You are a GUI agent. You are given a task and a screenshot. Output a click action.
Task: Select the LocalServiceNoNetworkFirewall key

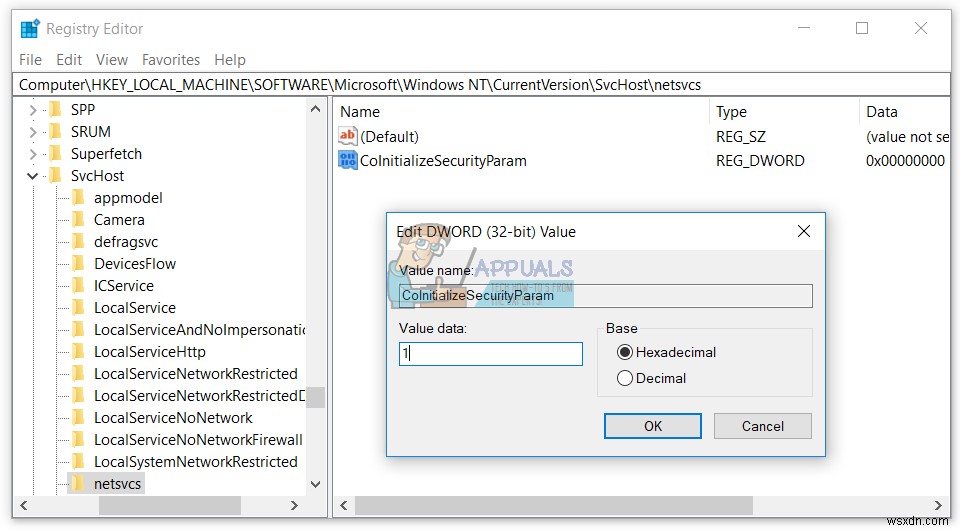[198, 440]
